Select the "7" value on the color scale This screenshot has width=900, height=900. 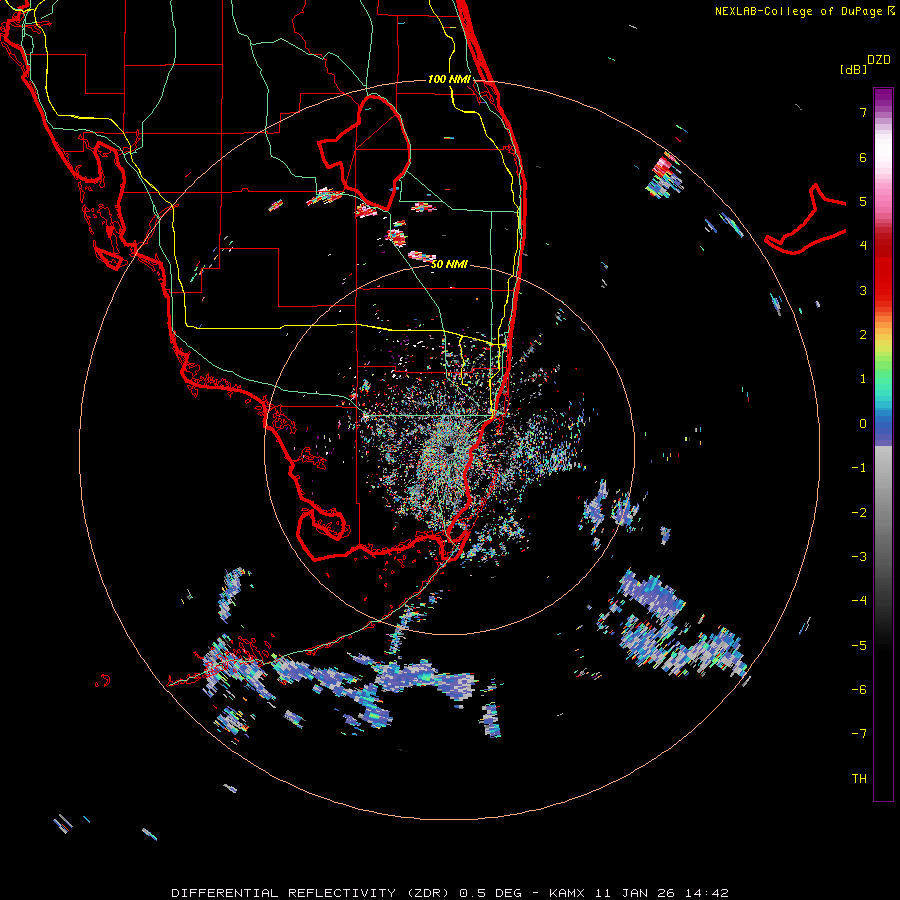click(x=863, y=112)
